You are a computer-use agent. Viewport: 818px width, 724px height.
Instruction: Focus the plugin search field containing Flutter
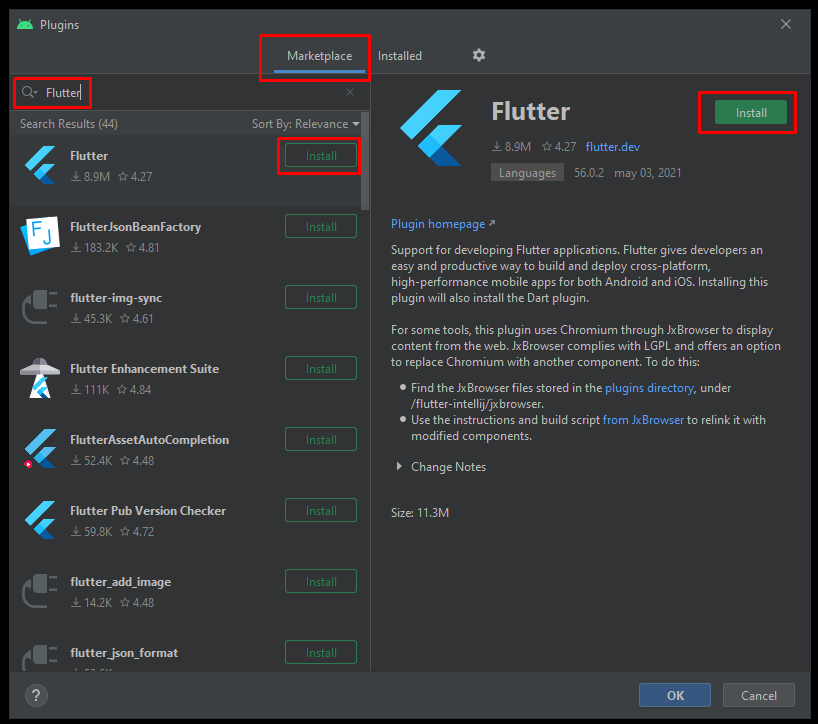pyautogui.click(x=190, y=92)
